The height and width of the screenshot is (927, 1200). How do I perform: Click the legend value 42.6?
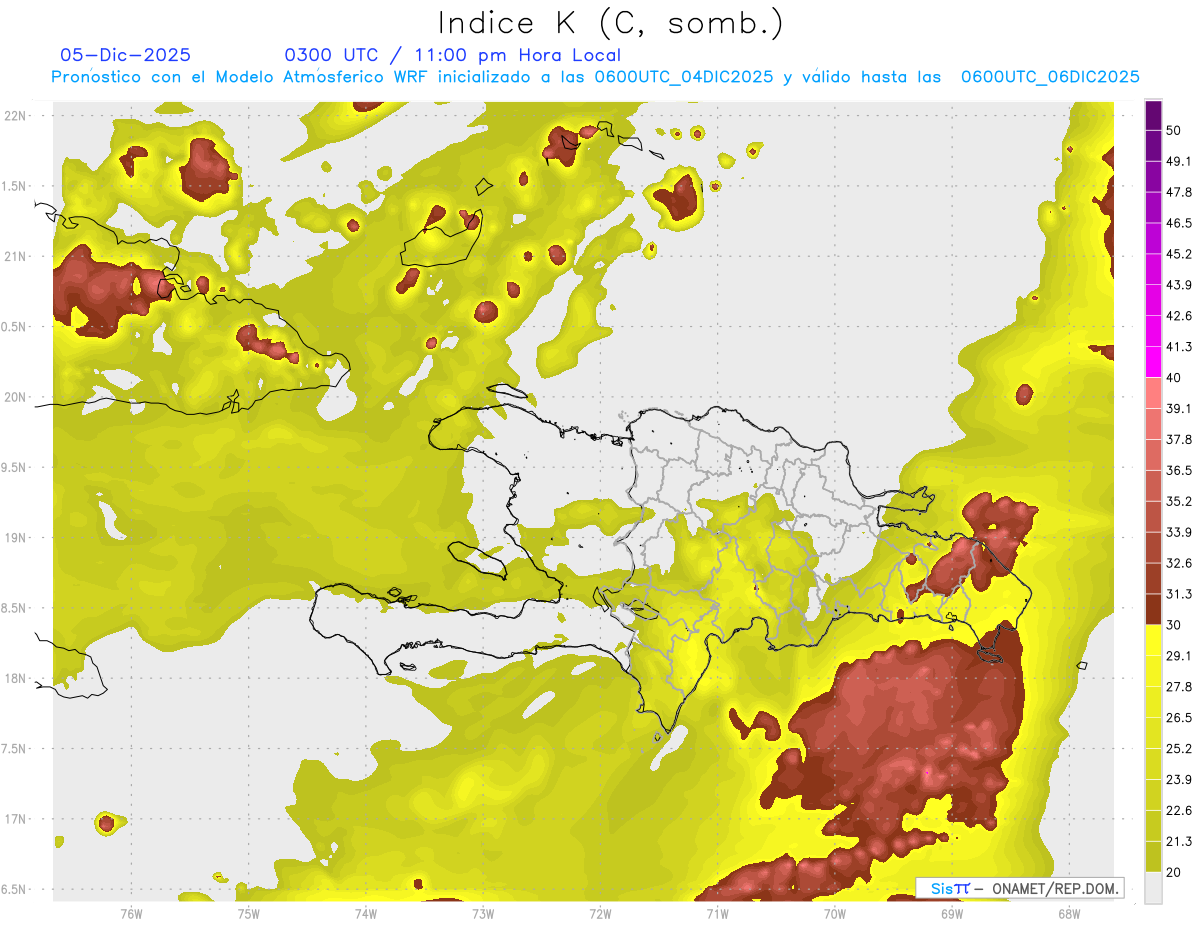(1178, 316)
